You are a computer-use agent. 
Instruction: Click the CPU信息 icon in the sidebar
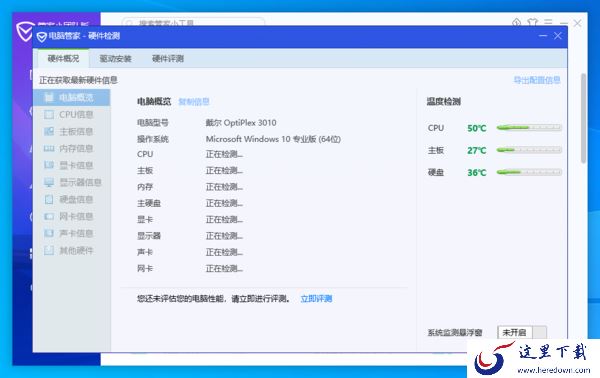click(49, 114)
